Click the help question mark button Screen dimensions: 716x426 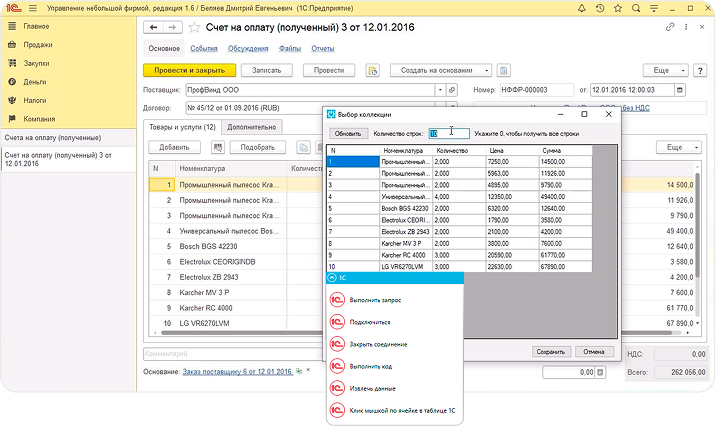point(700,70)
